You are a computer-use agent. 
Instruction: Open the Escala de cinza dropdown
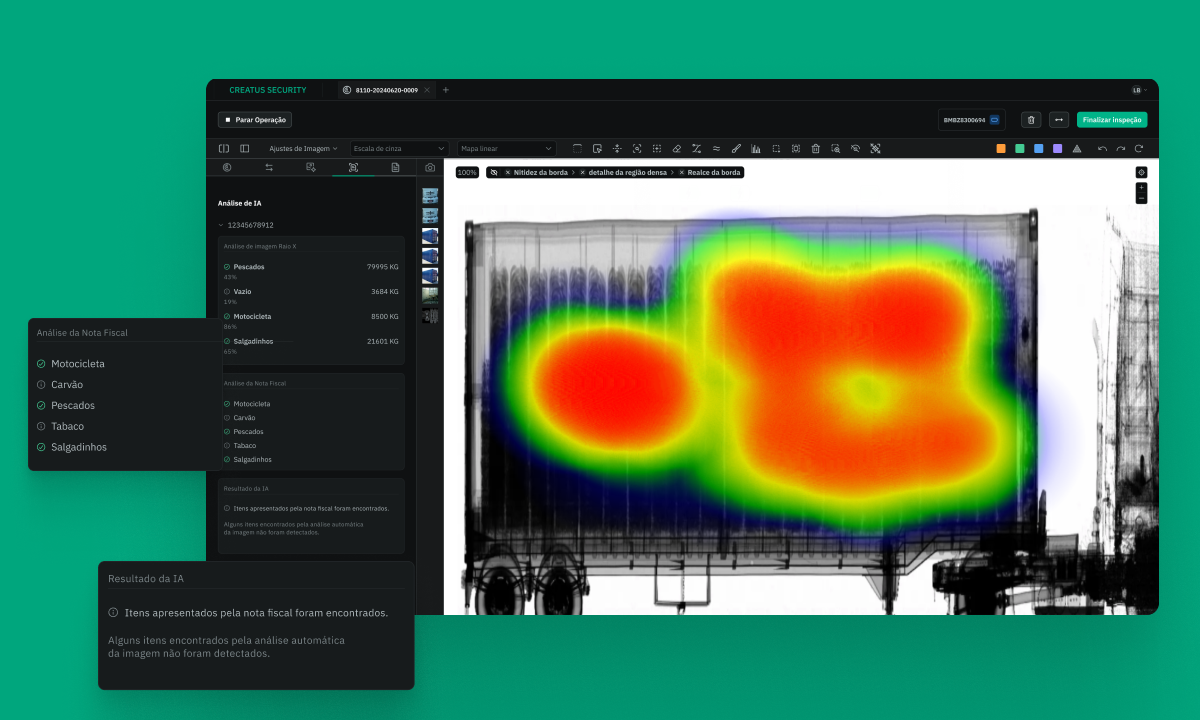[398, 149]
